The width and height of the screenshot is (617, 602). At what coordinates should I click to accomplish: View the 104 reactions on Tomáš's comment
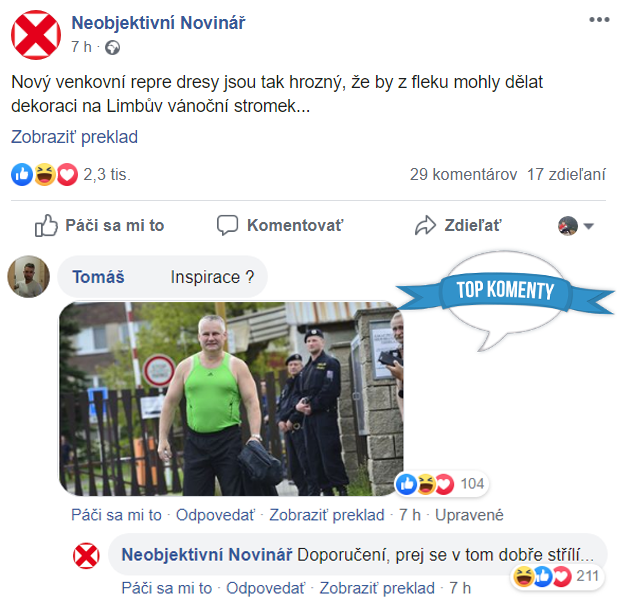tap(442, 484)
